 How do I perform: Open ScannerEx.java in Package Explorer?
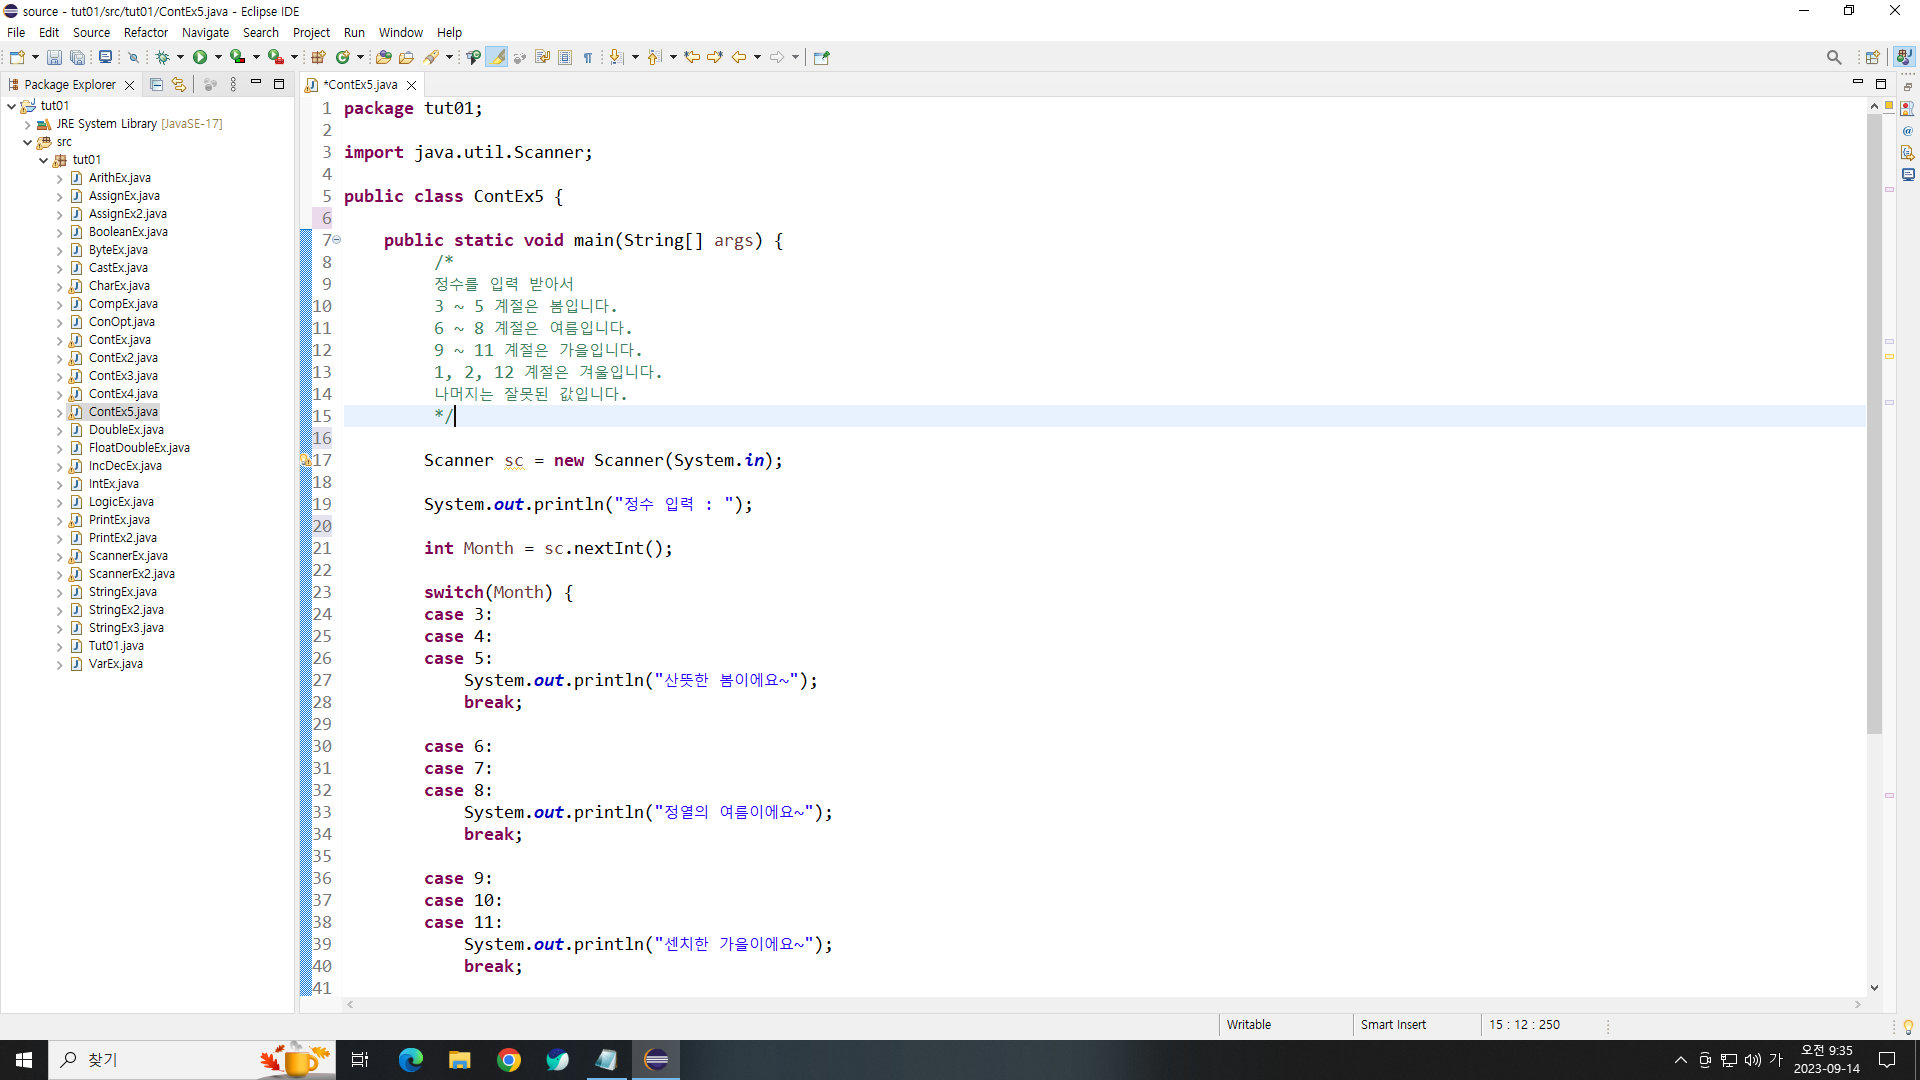pos(128,556)
